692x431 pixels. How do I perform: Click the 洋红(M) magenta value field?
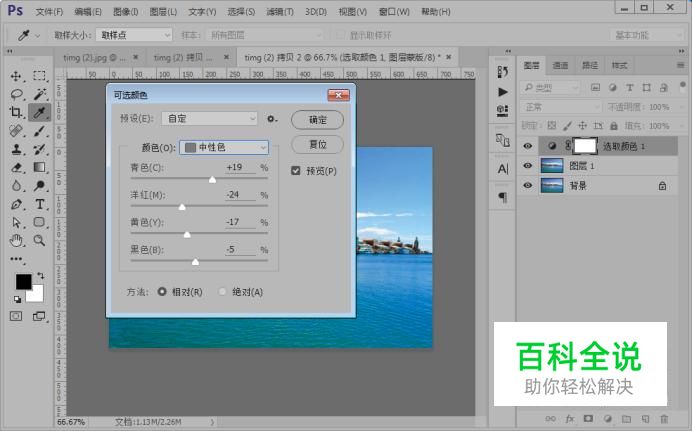pos(240,195)
